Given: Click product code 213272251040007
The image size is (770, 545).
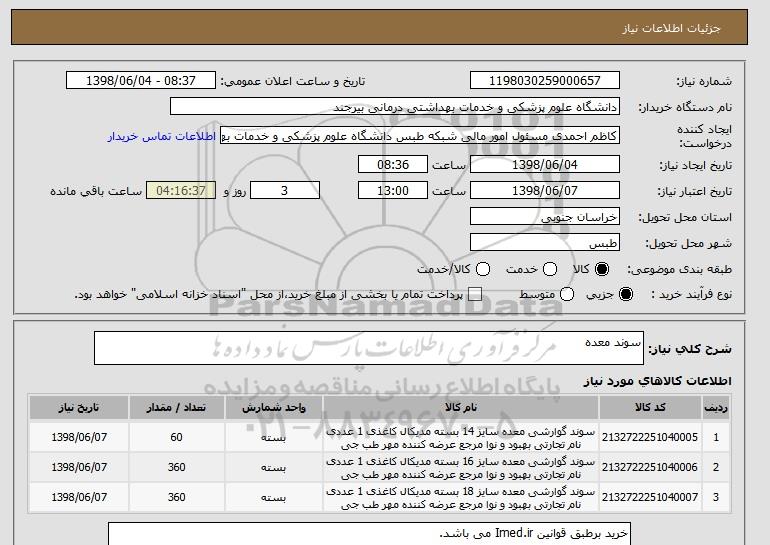Looking at the screenshot, I should 650,497.
